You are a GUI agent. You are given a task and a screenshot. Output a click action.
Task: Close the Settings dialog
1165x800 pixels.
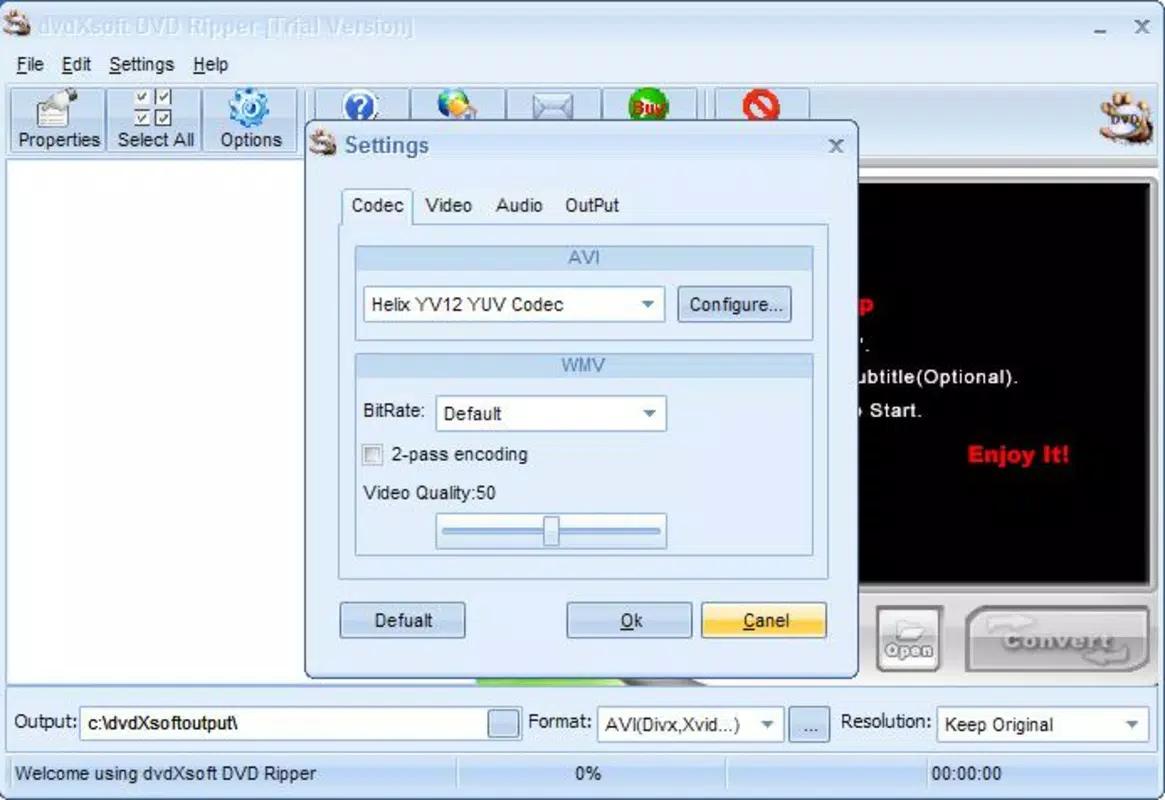836,146
